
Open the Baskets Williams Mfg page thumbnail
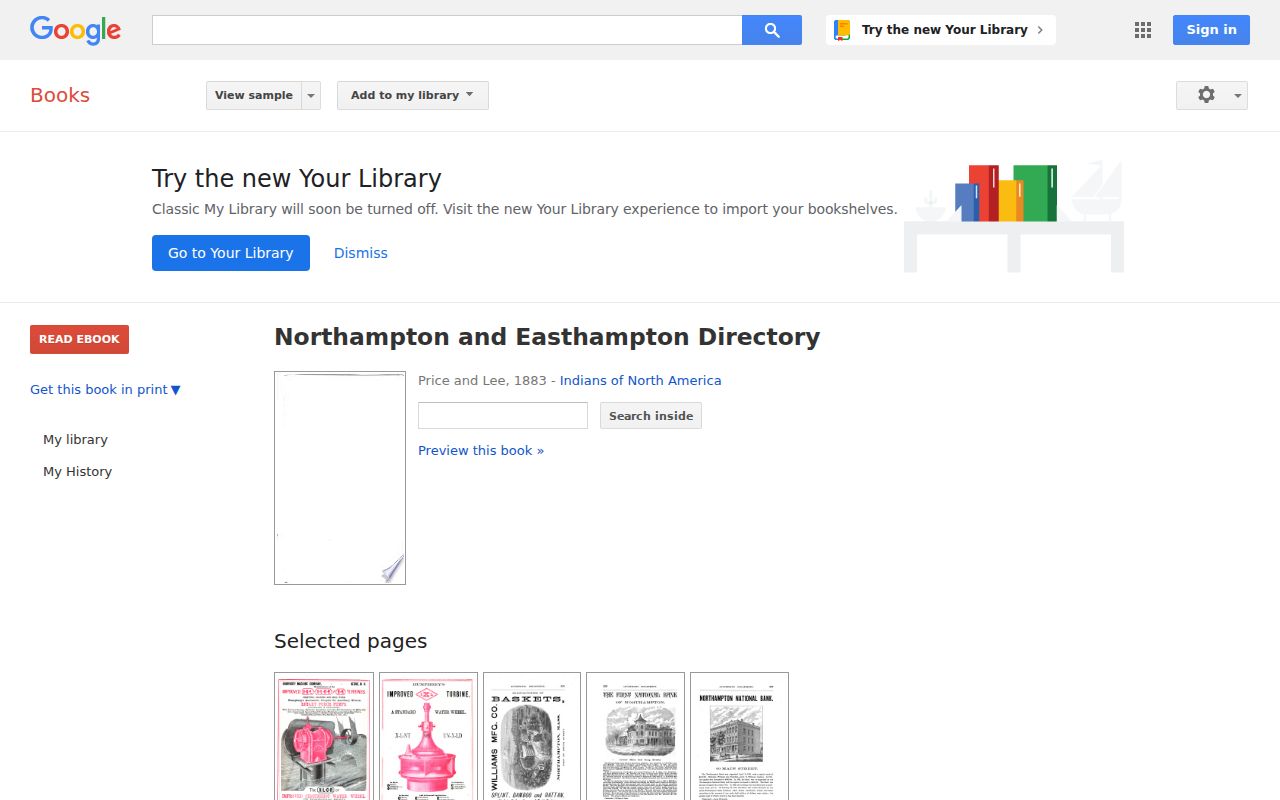(x=532, y=736)
